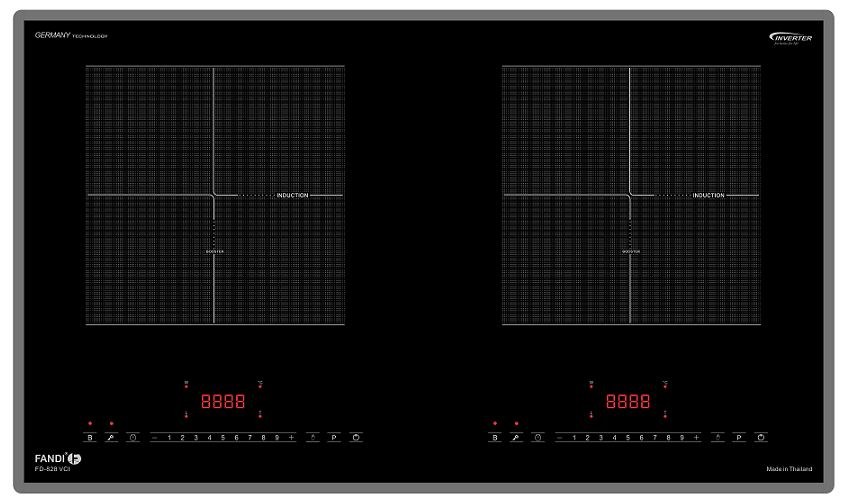The height and width of the screenshot is (501, 846).
Task: Tap the left zone child lock key icon
Action: click(111, 437)
